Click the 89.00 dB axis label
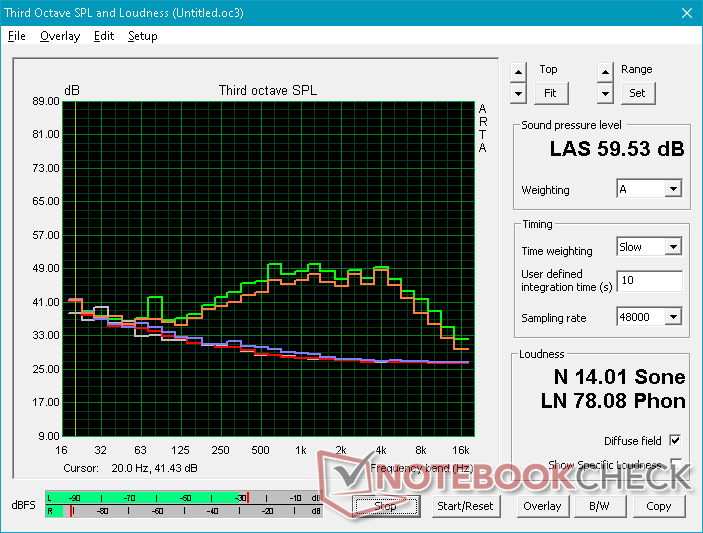This screenshot has width=703, height=533. pos(46,101)
